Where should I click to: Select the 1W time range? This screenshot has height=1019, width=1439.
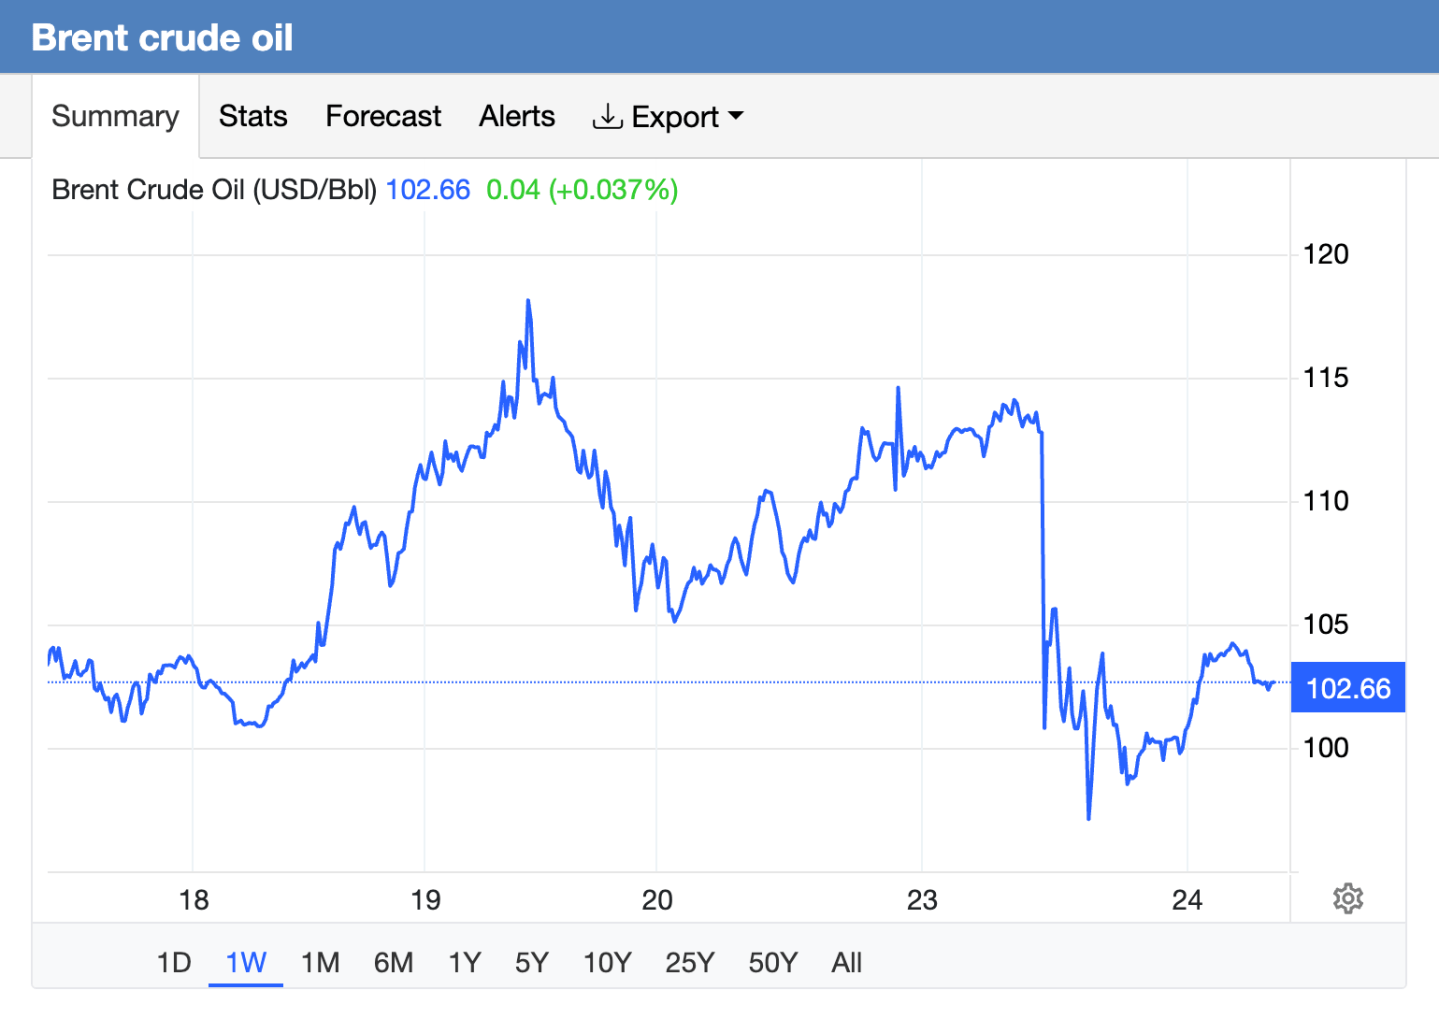pyautogui.click(x=246, y=962)
